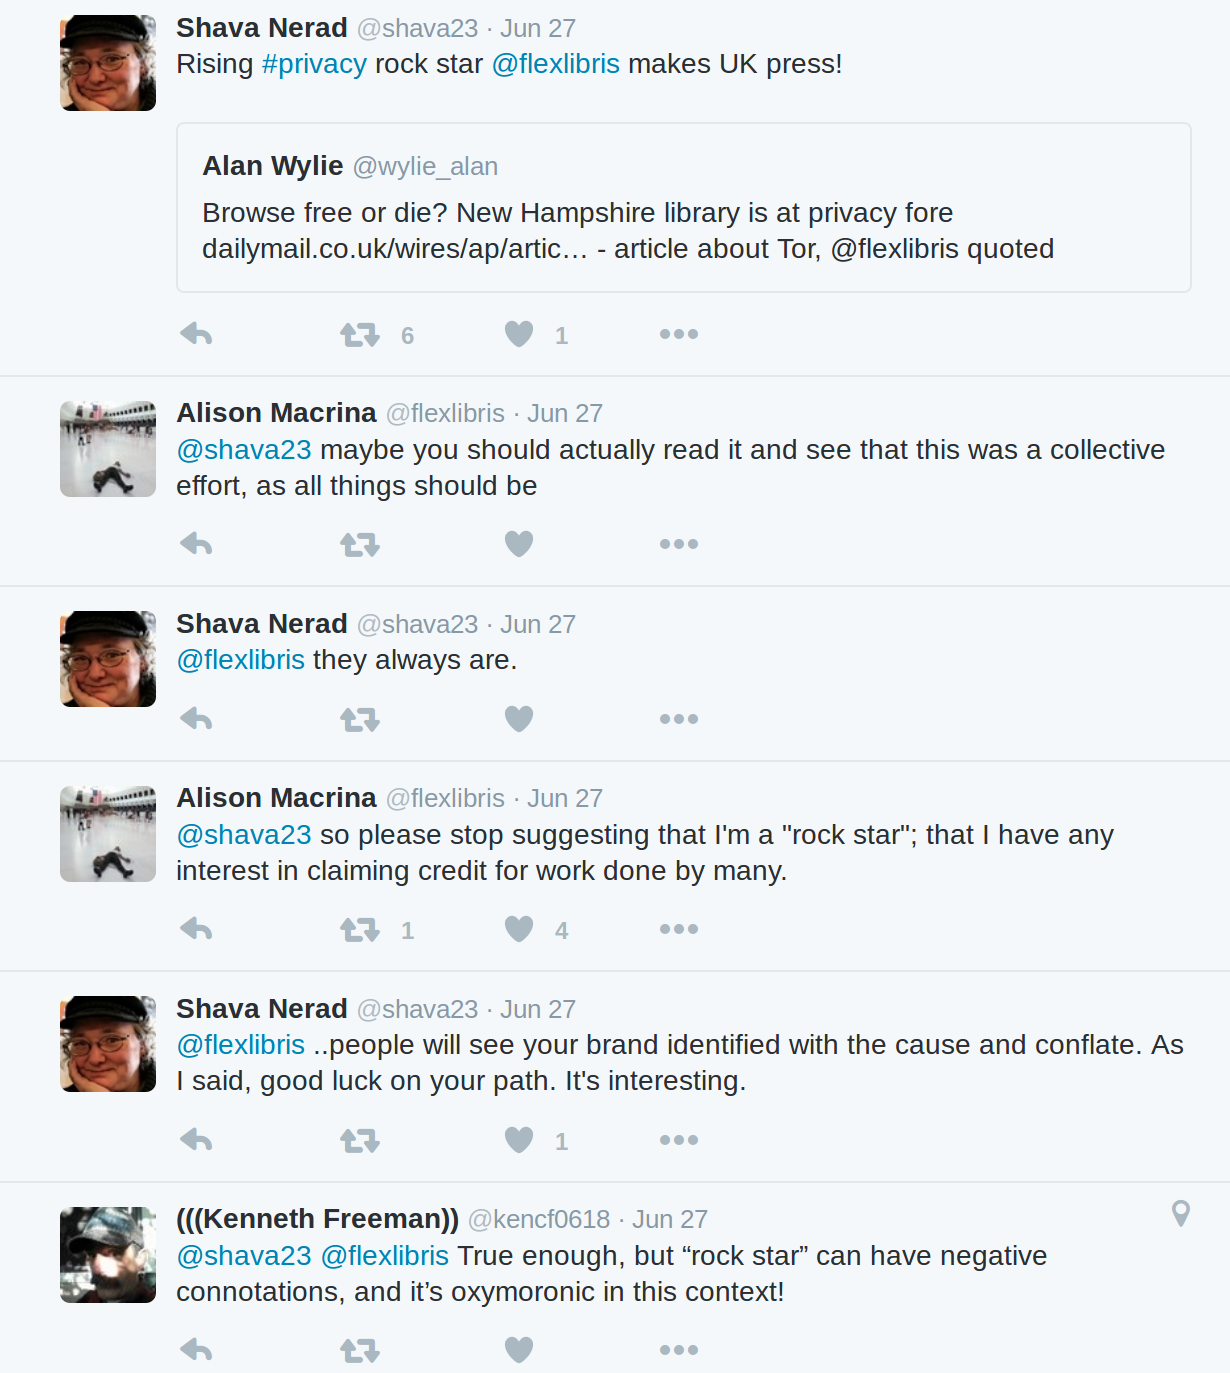Retweet the tweet showing 6 retweets

tap(360, 334)
